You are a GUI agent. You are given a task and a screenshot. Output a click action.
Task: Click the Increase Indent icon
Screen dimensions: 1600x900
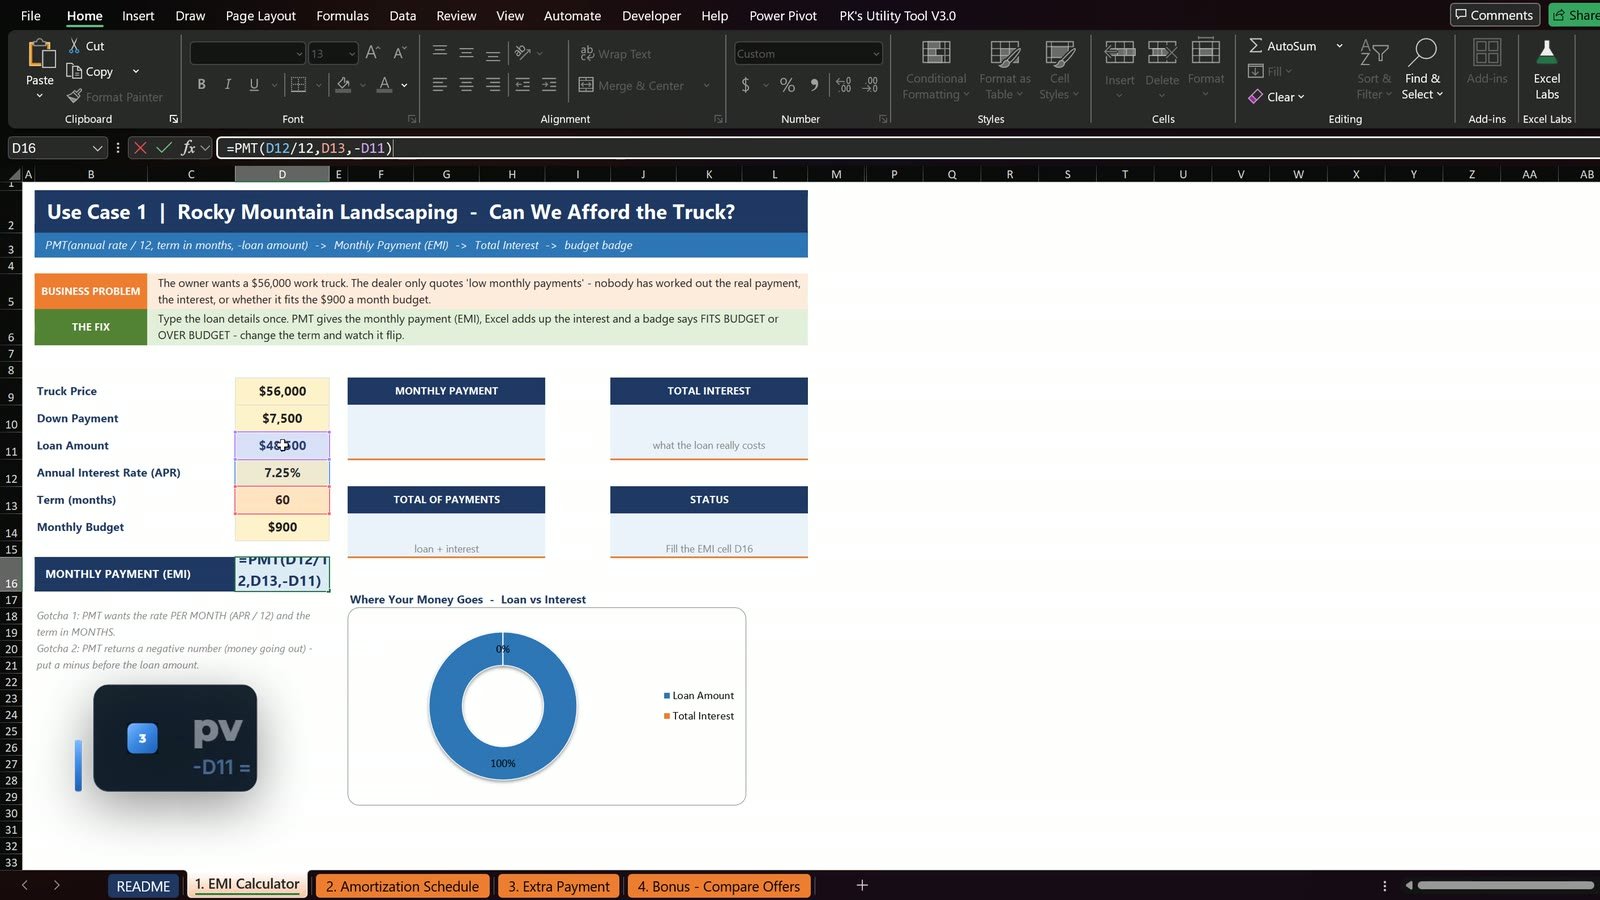(549, 85)
